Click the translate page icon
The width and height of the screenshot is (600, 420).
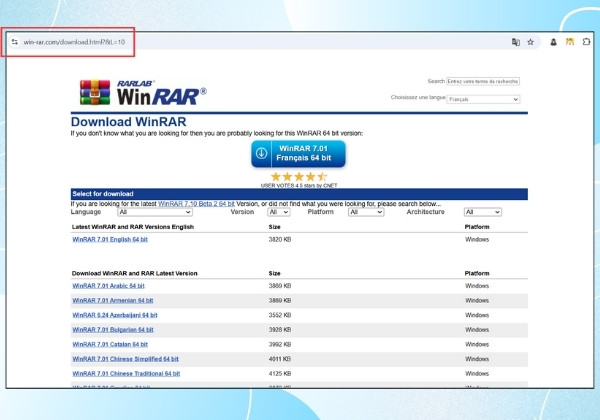pos(515,42)
